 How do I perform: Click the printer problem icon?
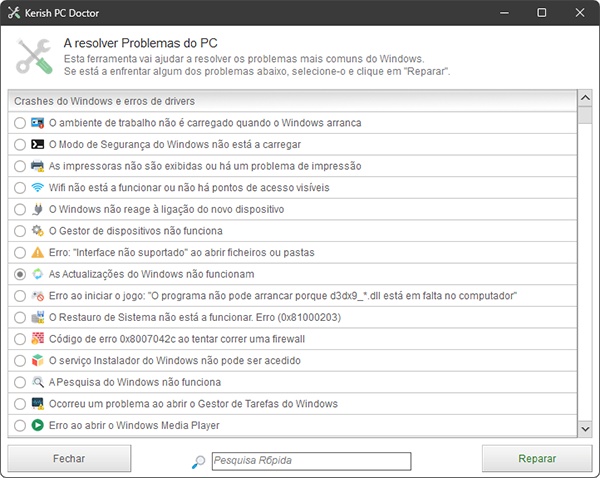coord(38,166)
